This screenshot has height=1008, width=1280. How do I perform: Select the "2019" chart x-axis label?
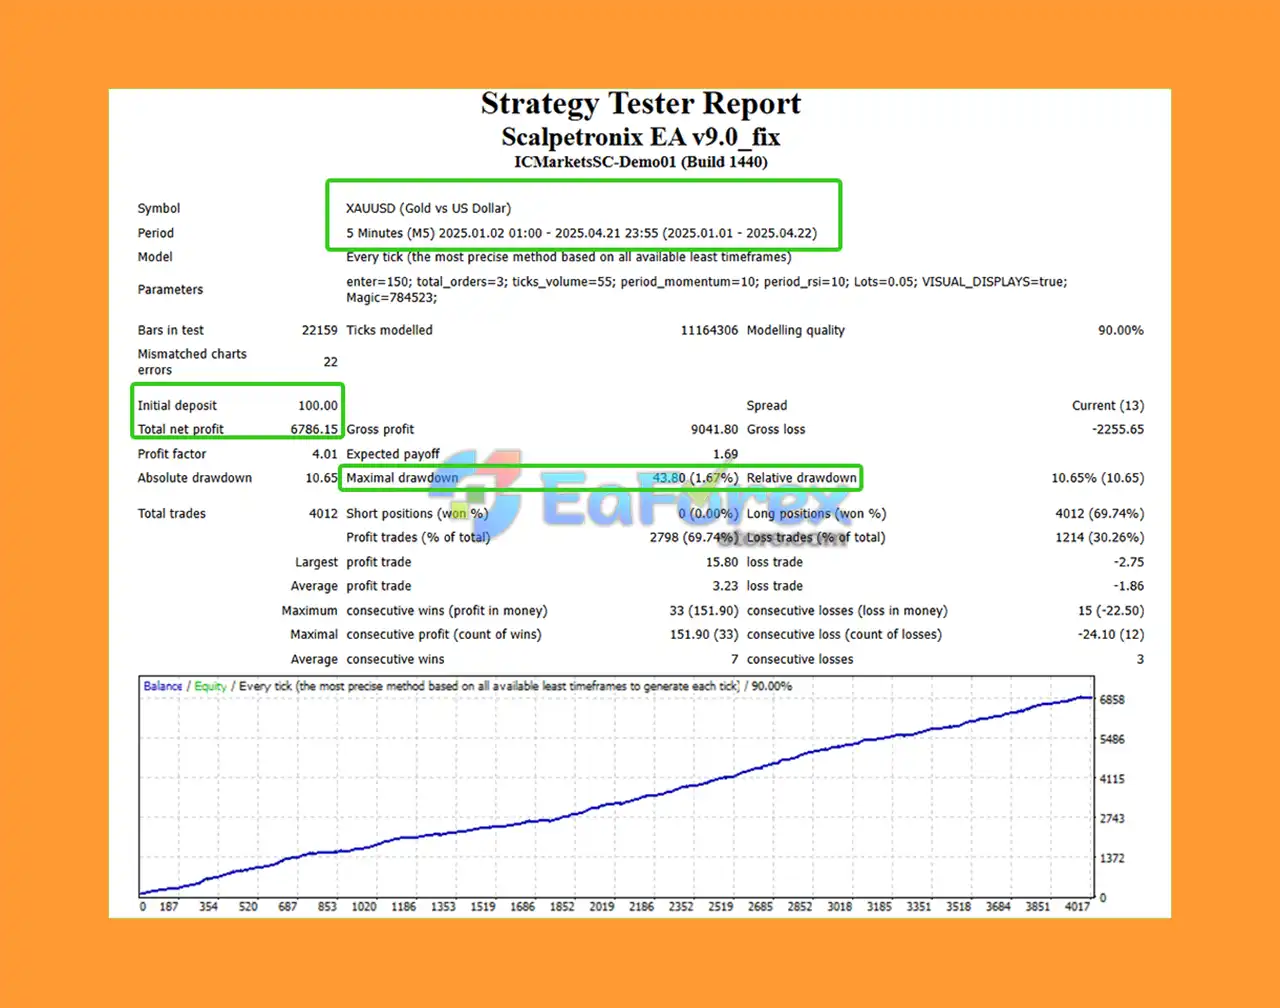pos(602,907)
